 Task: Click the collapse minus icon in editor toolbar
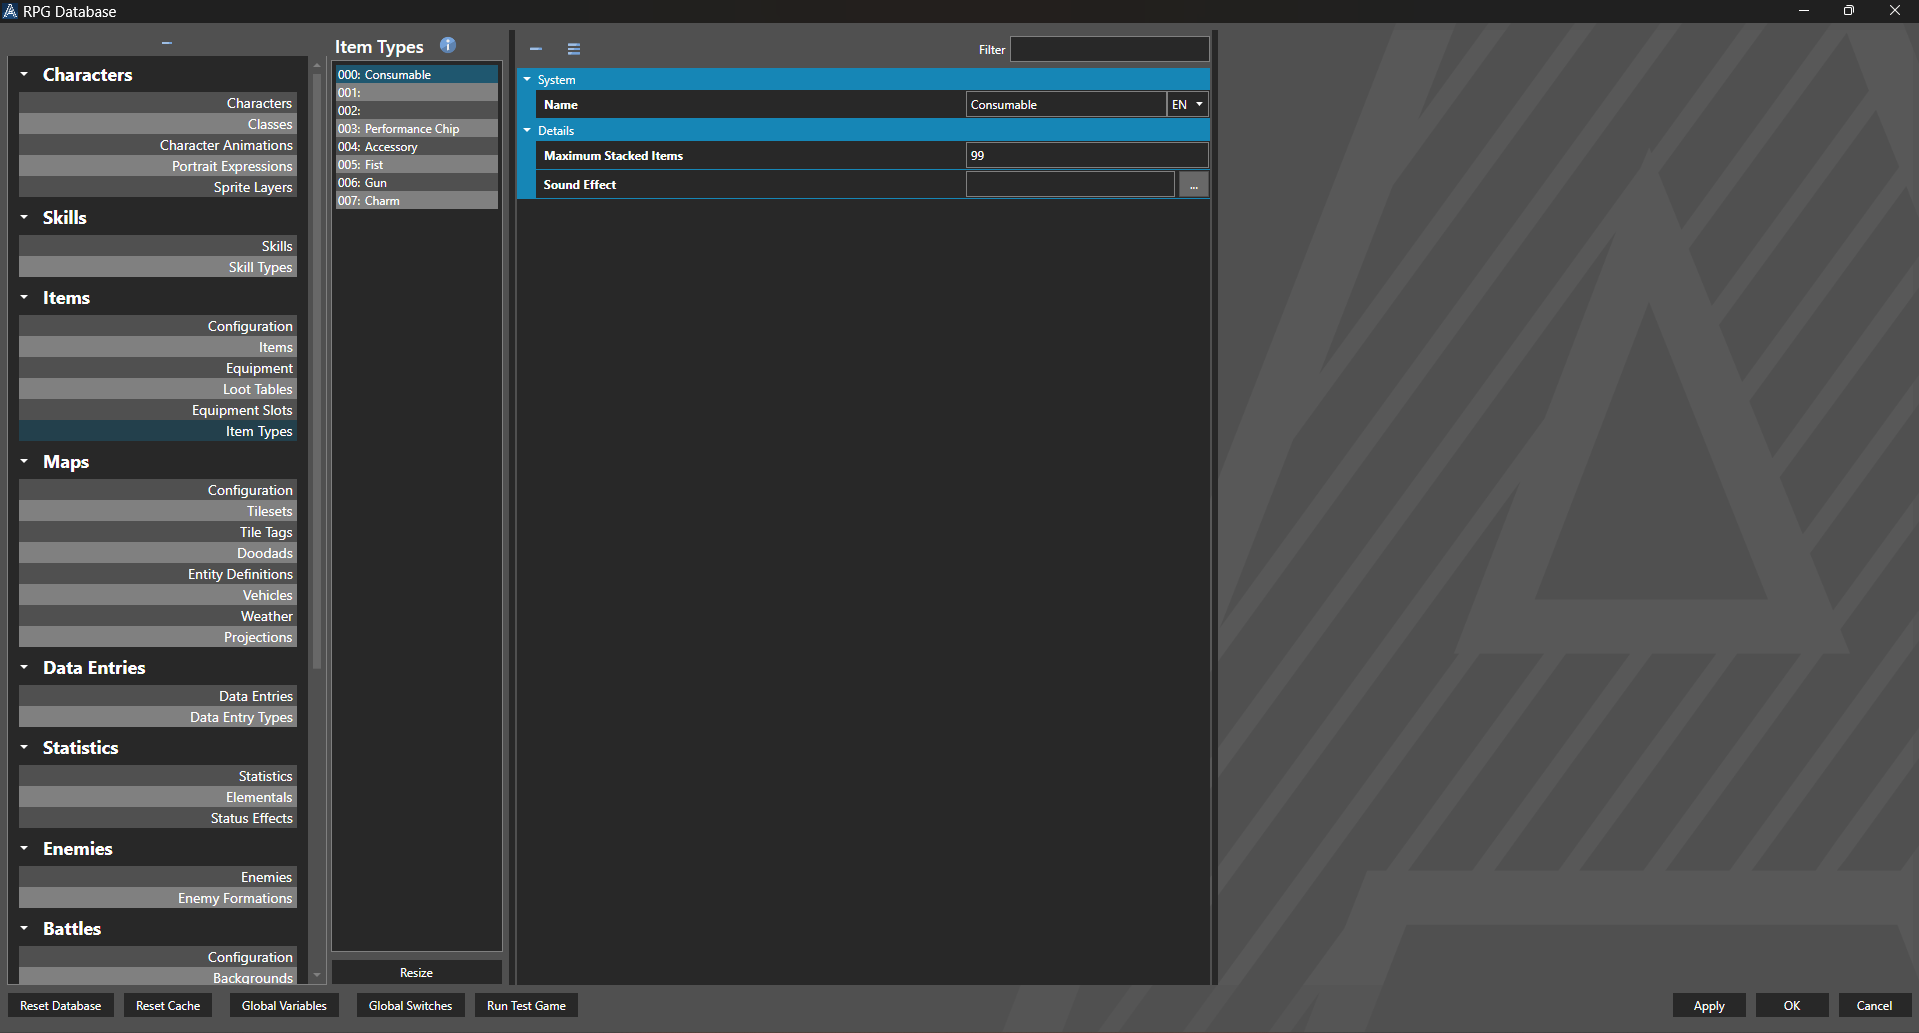coord(535,48)
